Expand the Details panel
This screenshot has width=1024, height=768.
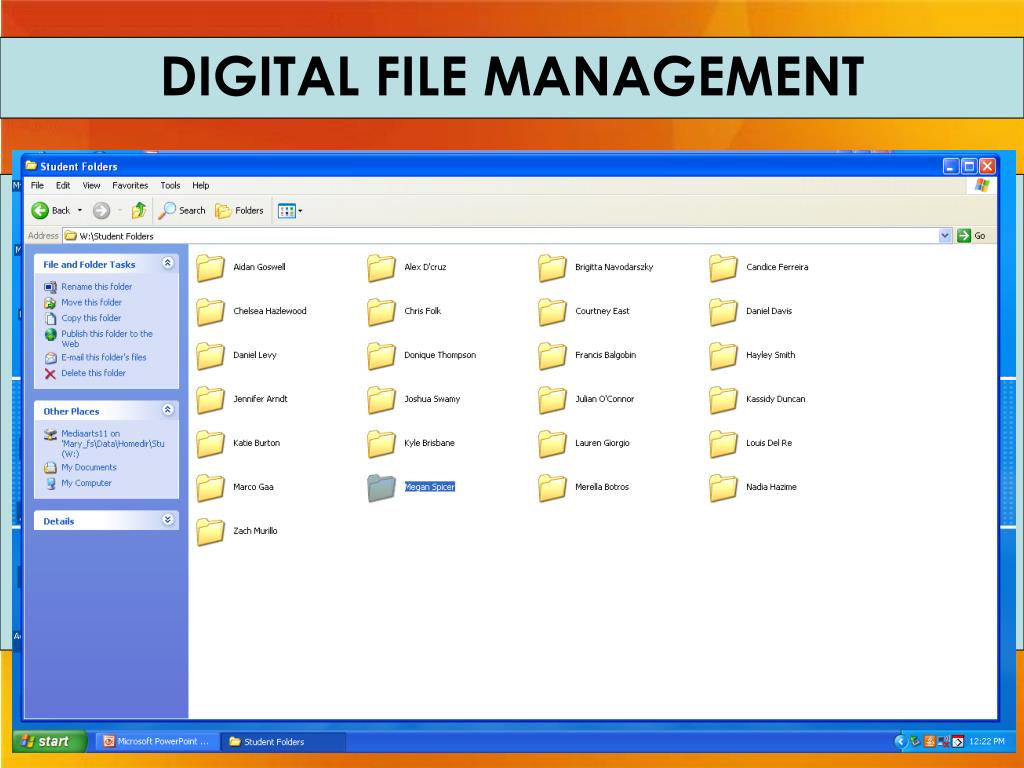click(168, 520)
